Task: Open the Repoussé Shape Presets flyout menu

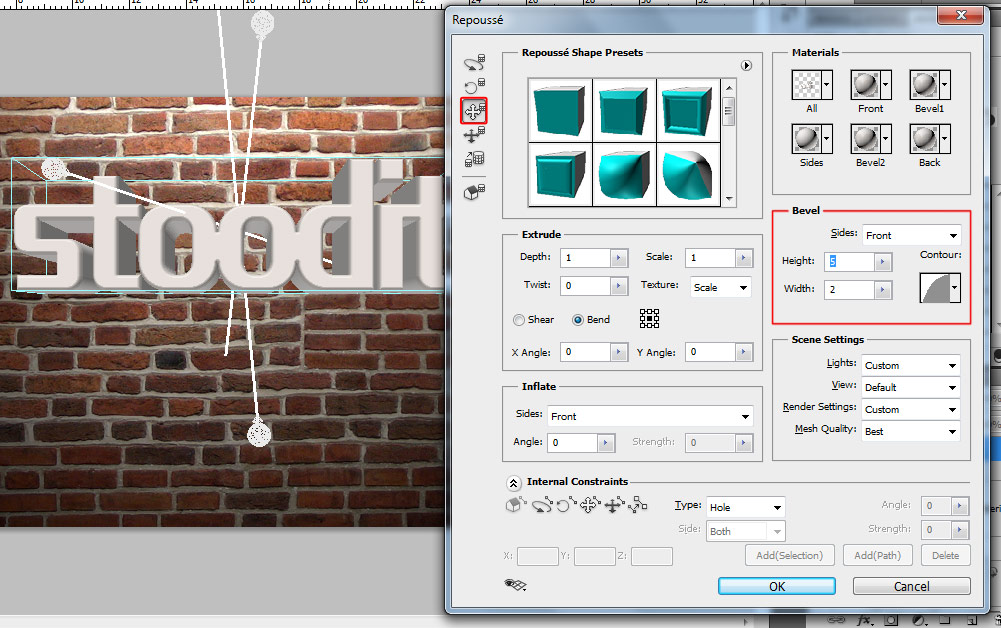Action: click(746, 66)
